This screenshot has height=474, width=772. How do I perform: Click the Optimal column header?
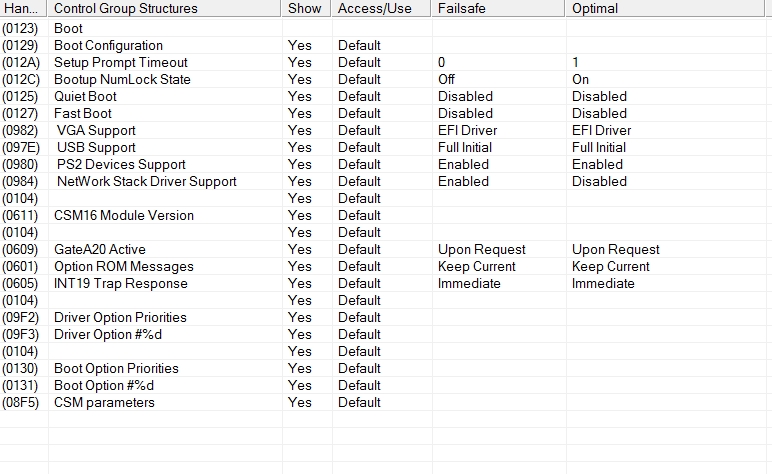click(595, 8)
